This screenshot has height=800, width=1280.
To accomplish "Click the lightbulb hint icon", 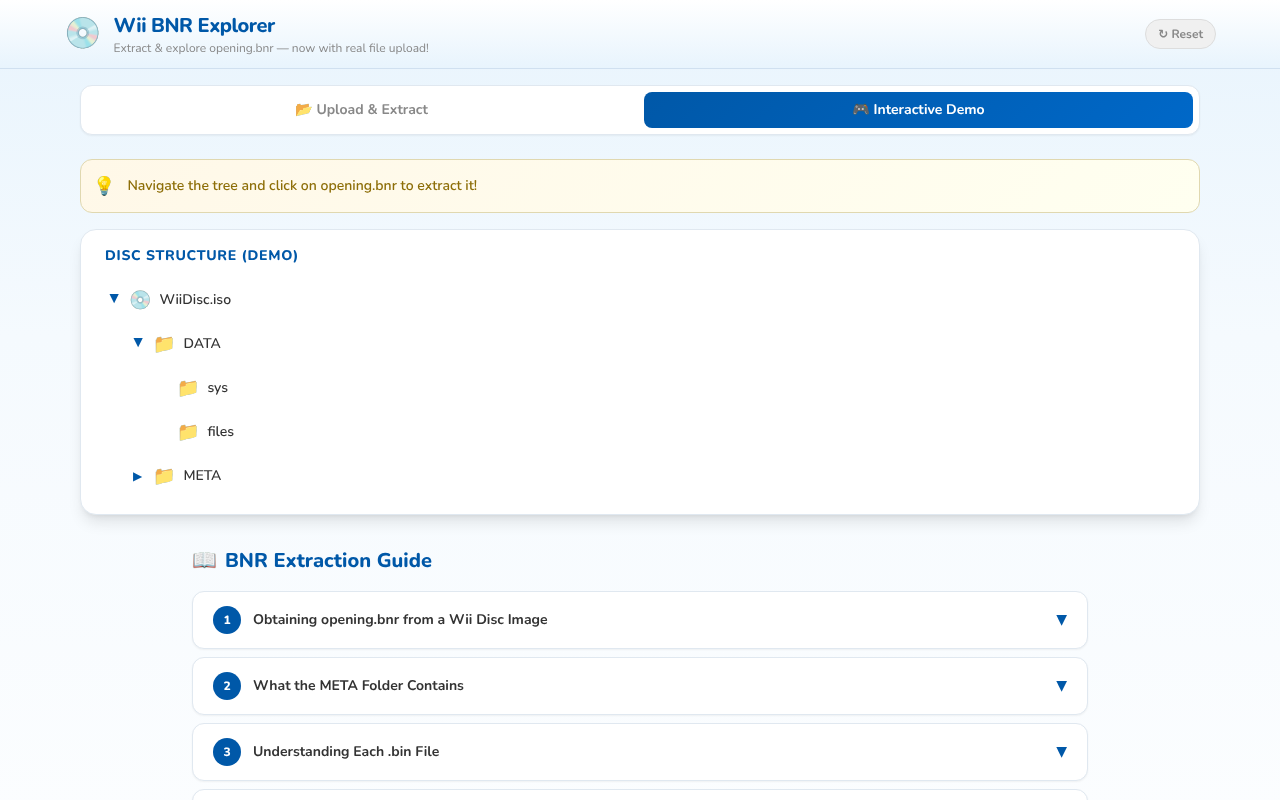I will click(104, 186).
